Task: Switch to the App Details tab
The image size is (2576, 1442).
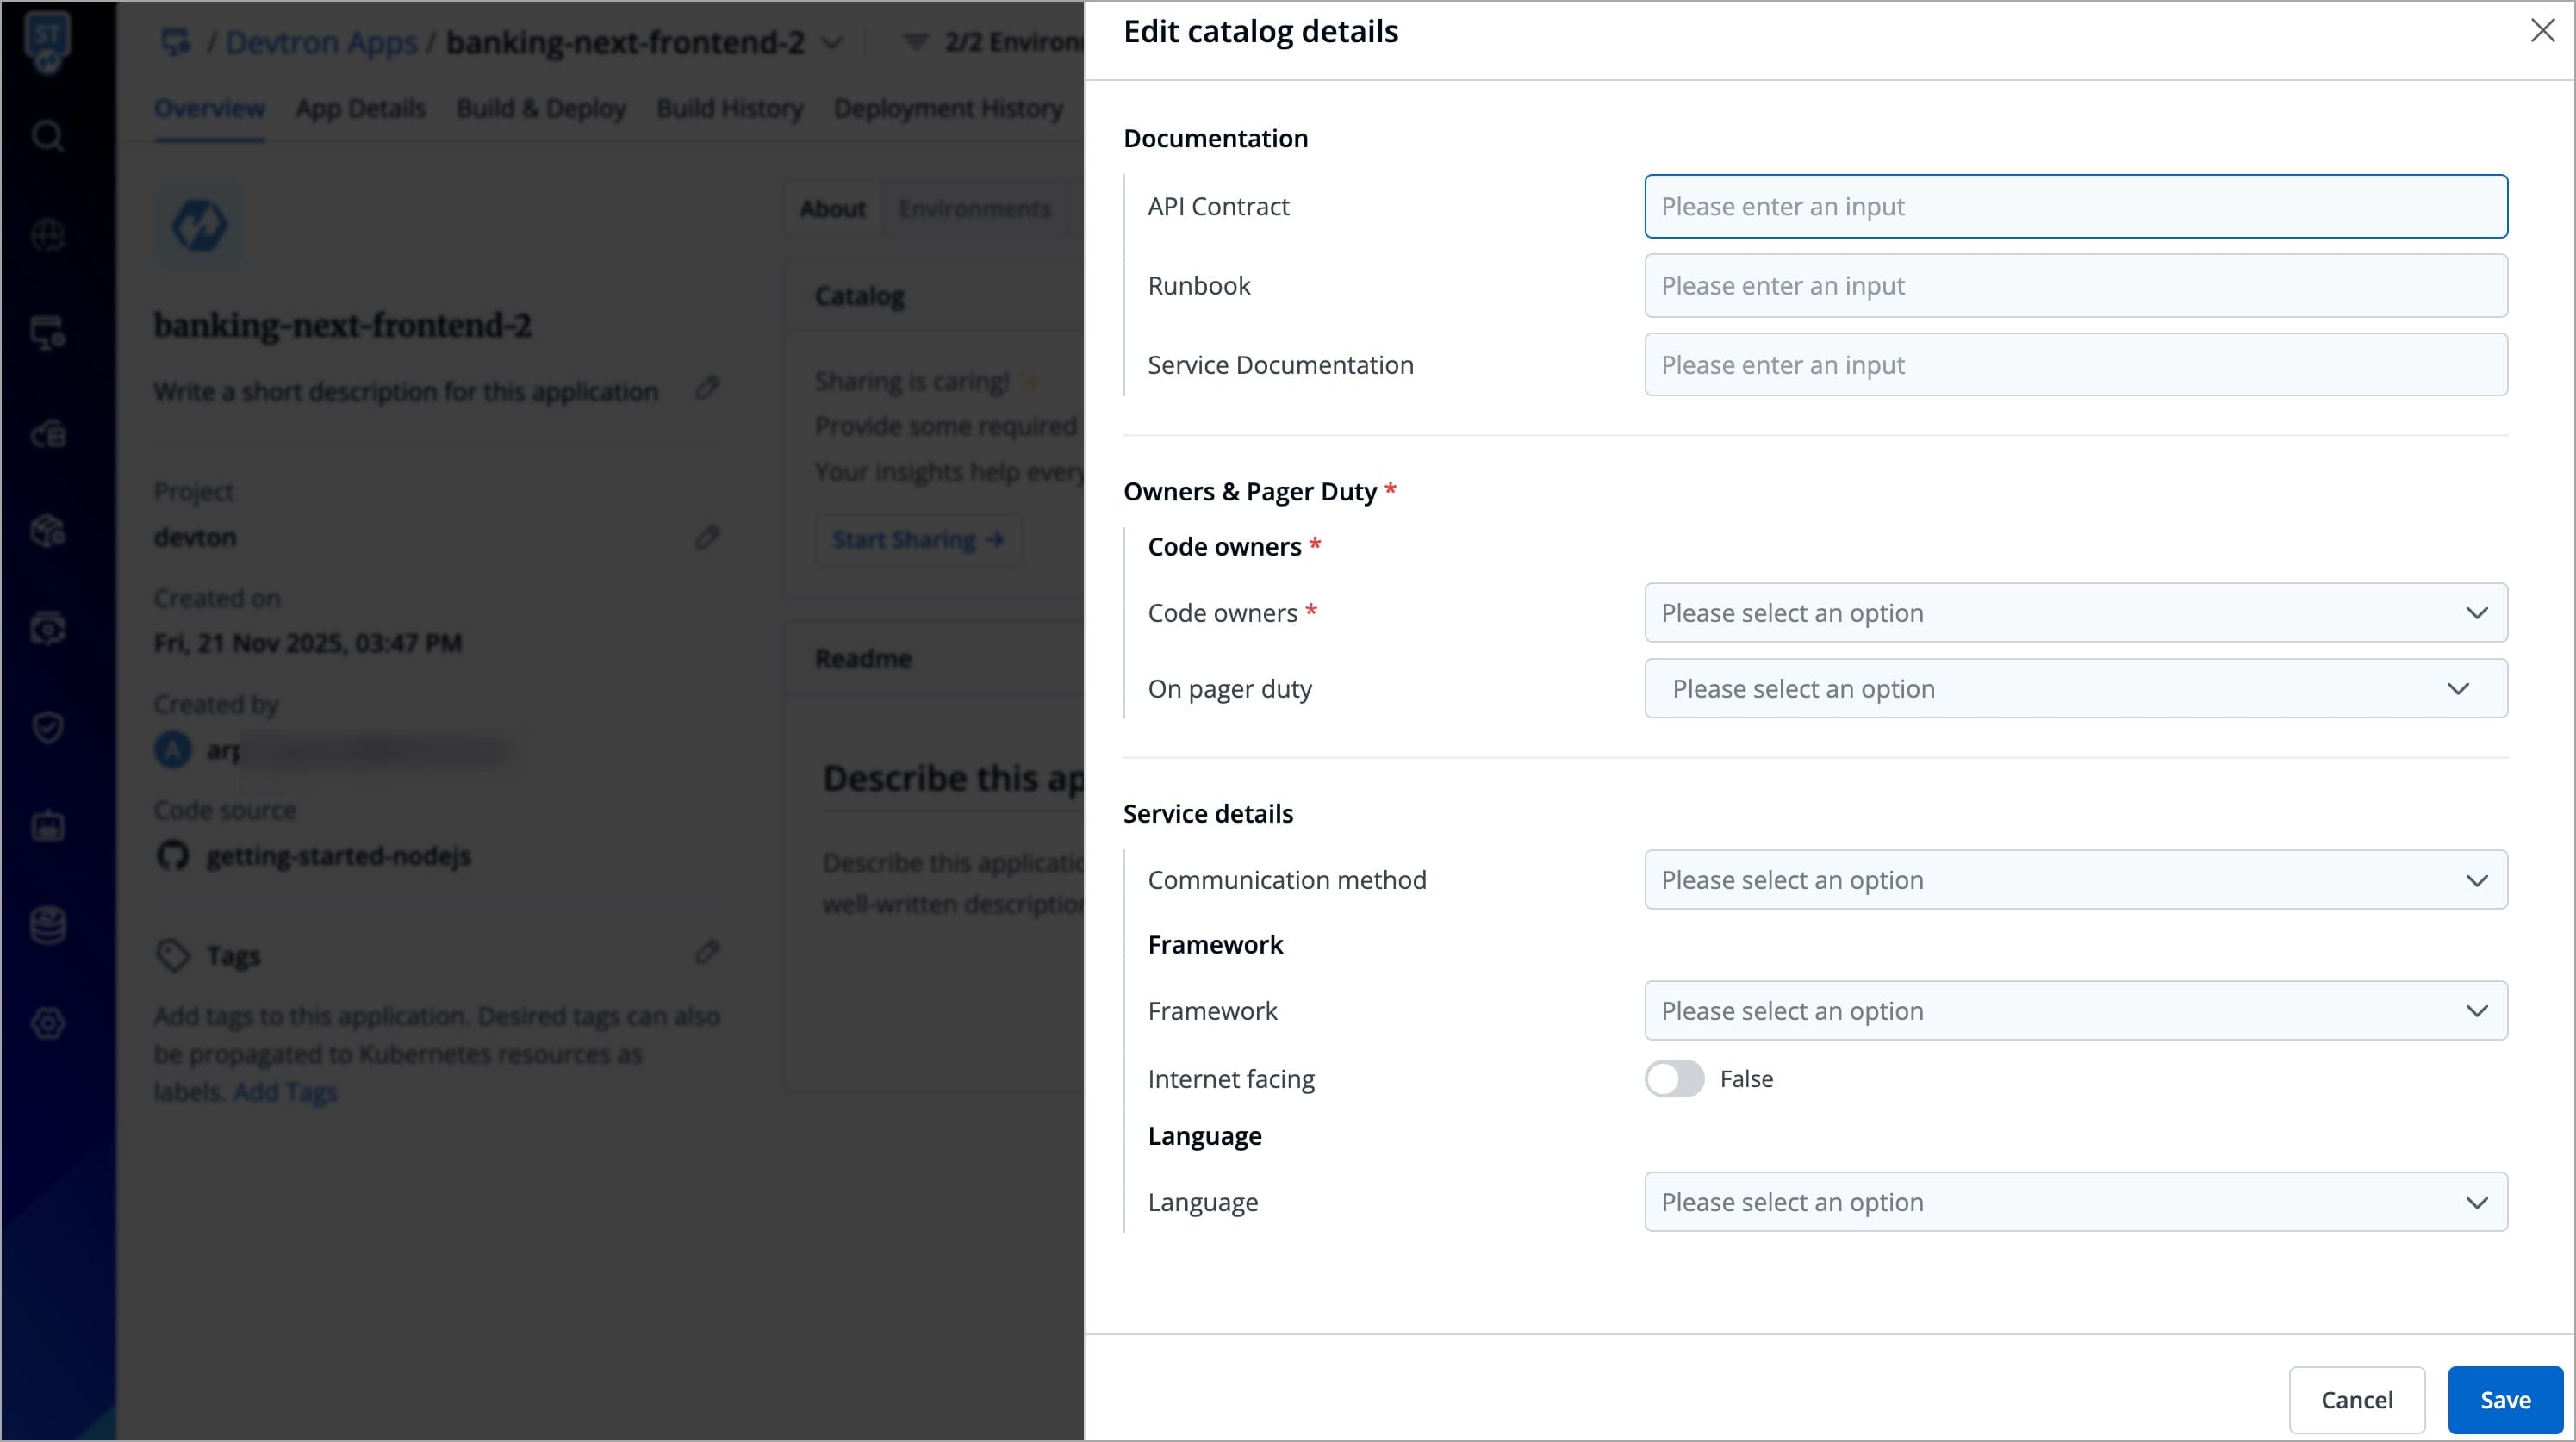Action: coord(360,108)
